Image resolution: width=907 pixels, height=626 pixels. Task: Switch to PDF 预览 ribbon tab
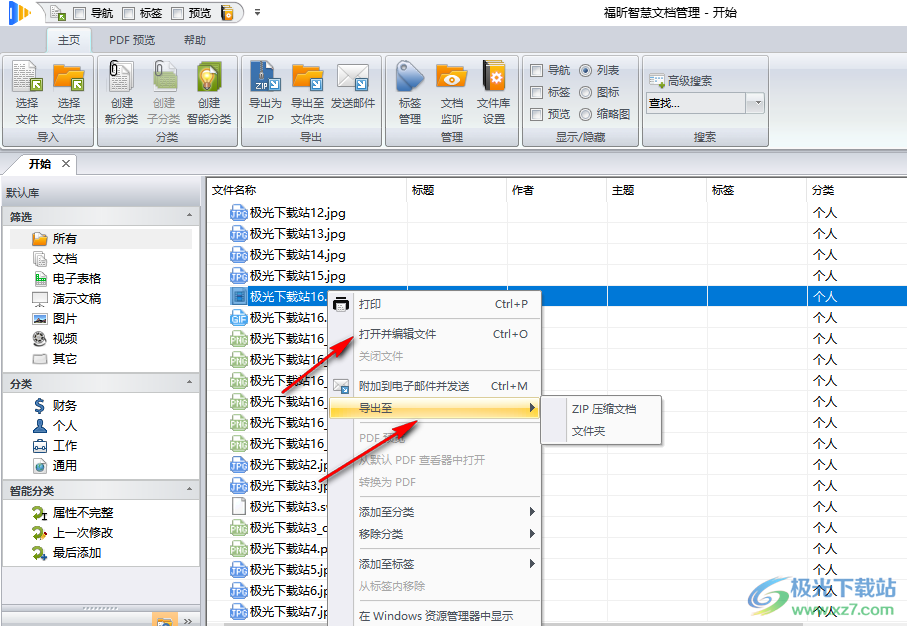[132, 40]
